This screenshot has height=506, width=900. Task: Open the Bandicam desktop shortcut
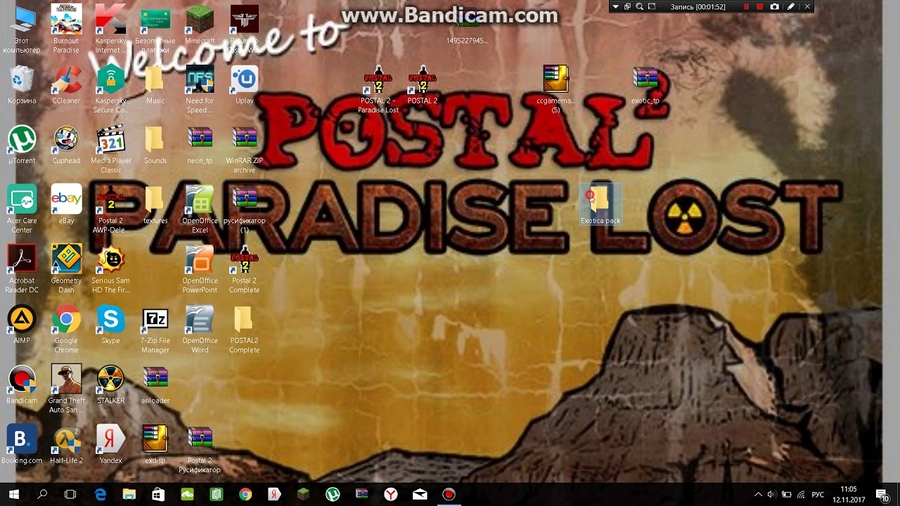coord(21,382)
